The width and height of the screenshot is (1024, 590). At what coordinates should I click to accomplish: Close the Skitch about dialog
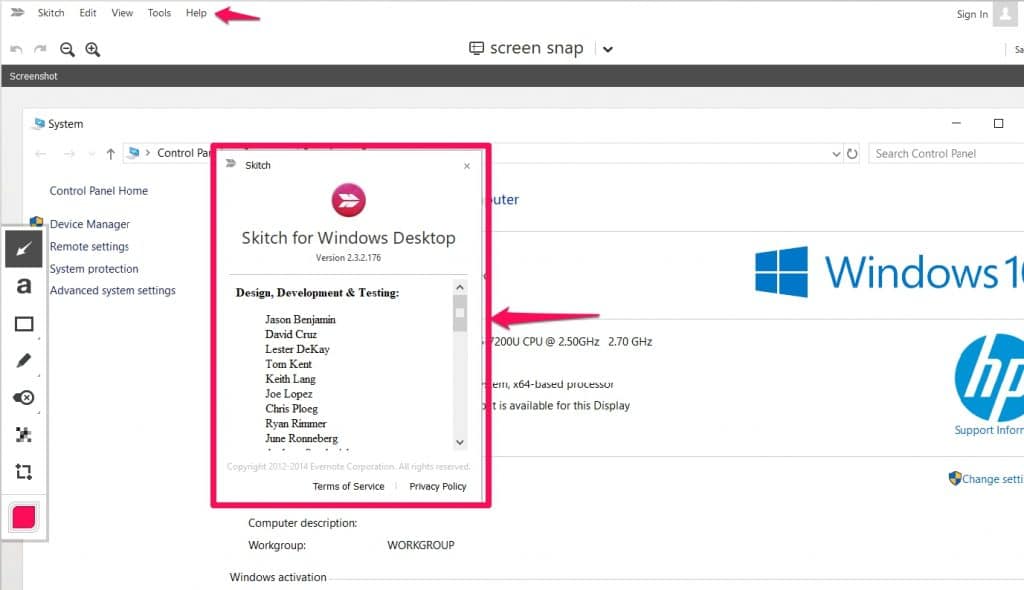click(x=467, y=166)
